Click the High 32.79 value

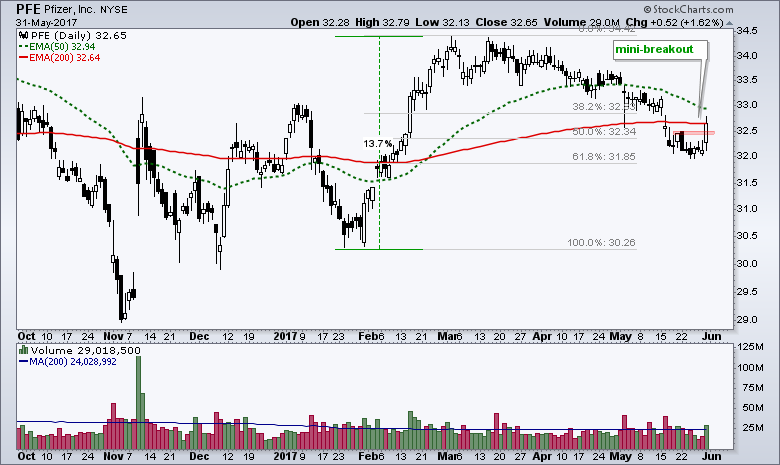tap(383, 22)
